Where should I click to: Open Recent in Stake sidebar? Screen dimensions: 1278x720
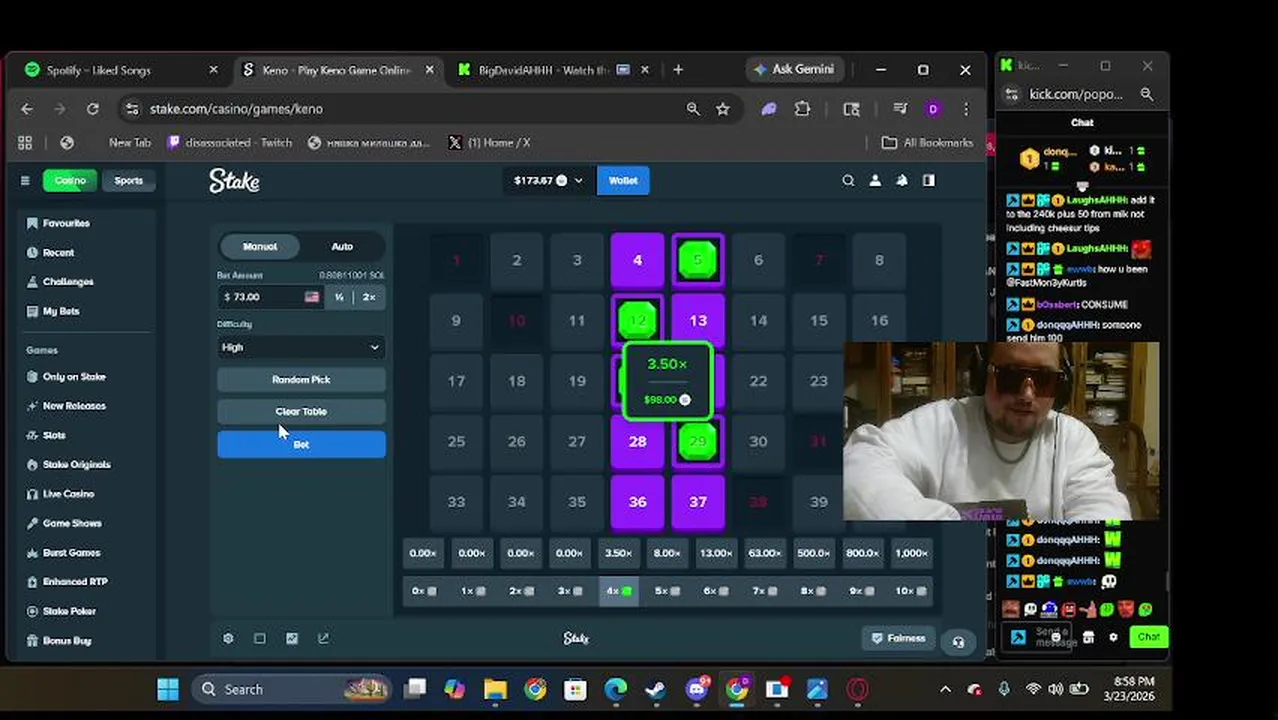[x=58, y=252]
